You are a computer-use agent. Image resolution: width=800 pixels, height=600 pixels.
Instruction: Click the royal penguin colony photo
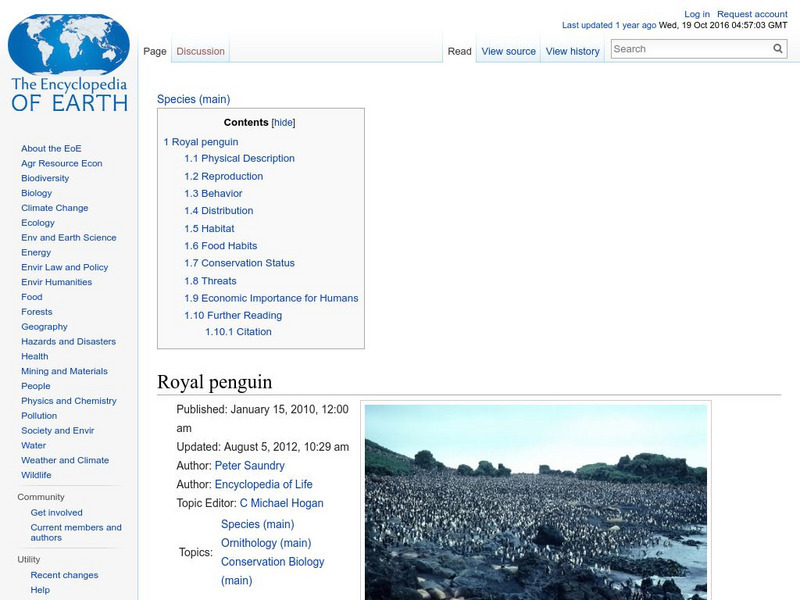click(536, 502)
